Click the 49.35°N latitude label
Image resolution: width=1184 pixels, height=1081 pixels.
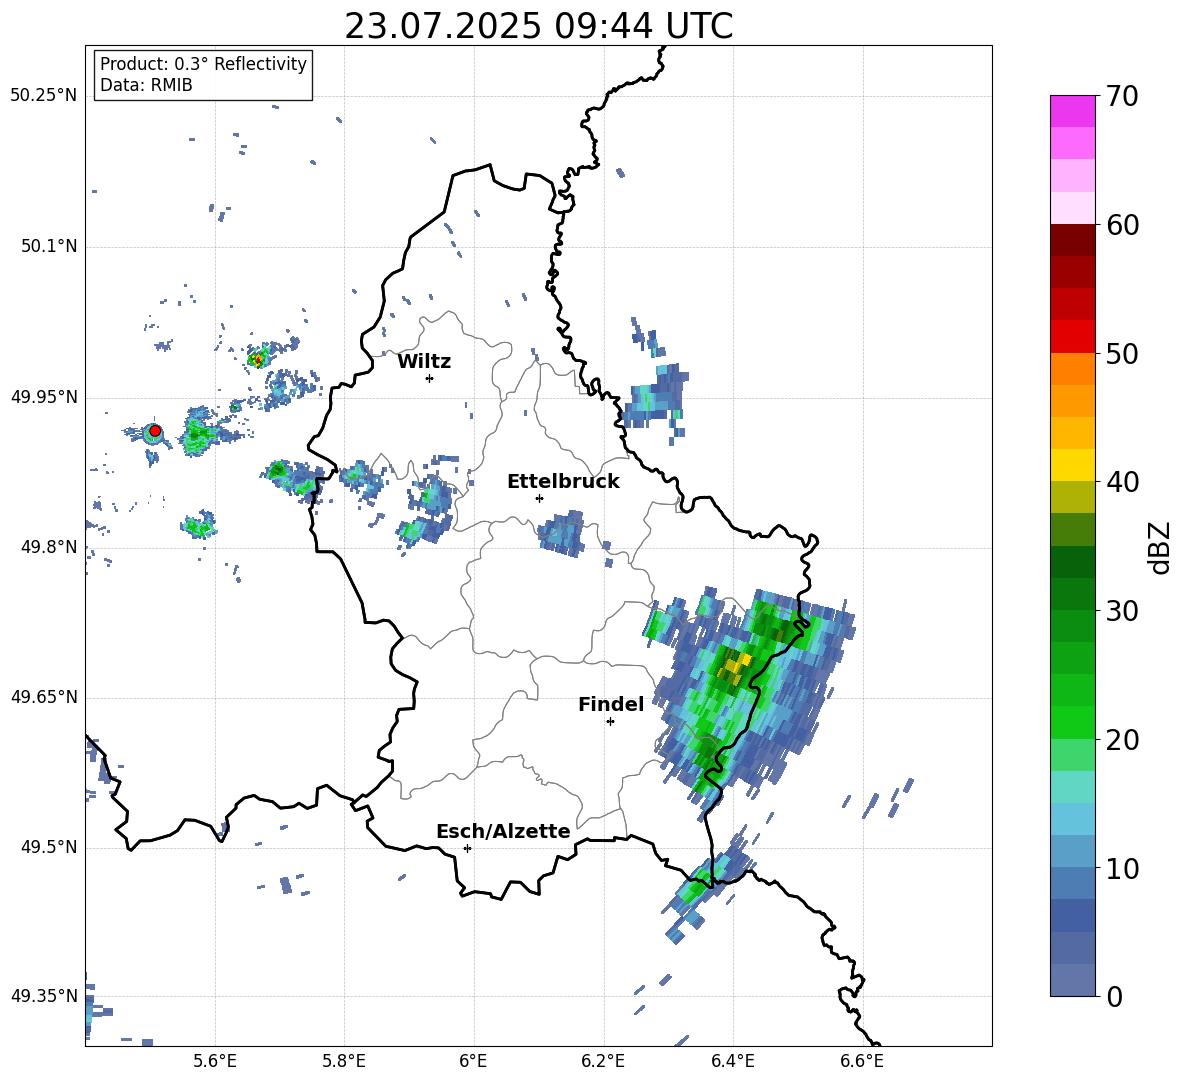44,996
